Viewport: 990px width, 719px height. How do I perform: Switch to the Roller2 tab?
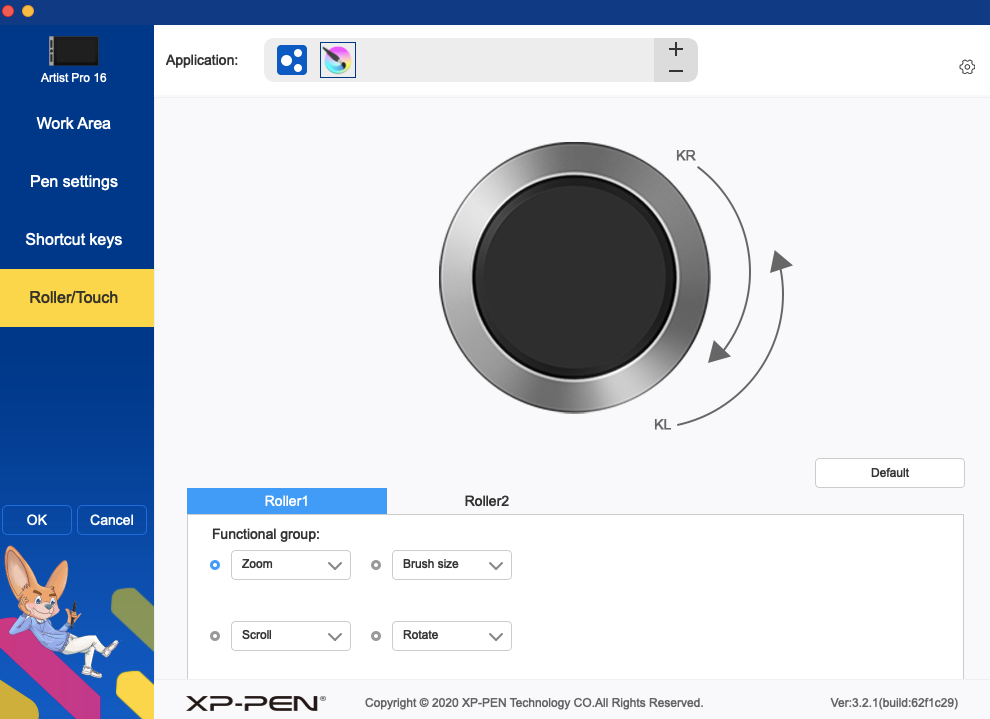486,501
